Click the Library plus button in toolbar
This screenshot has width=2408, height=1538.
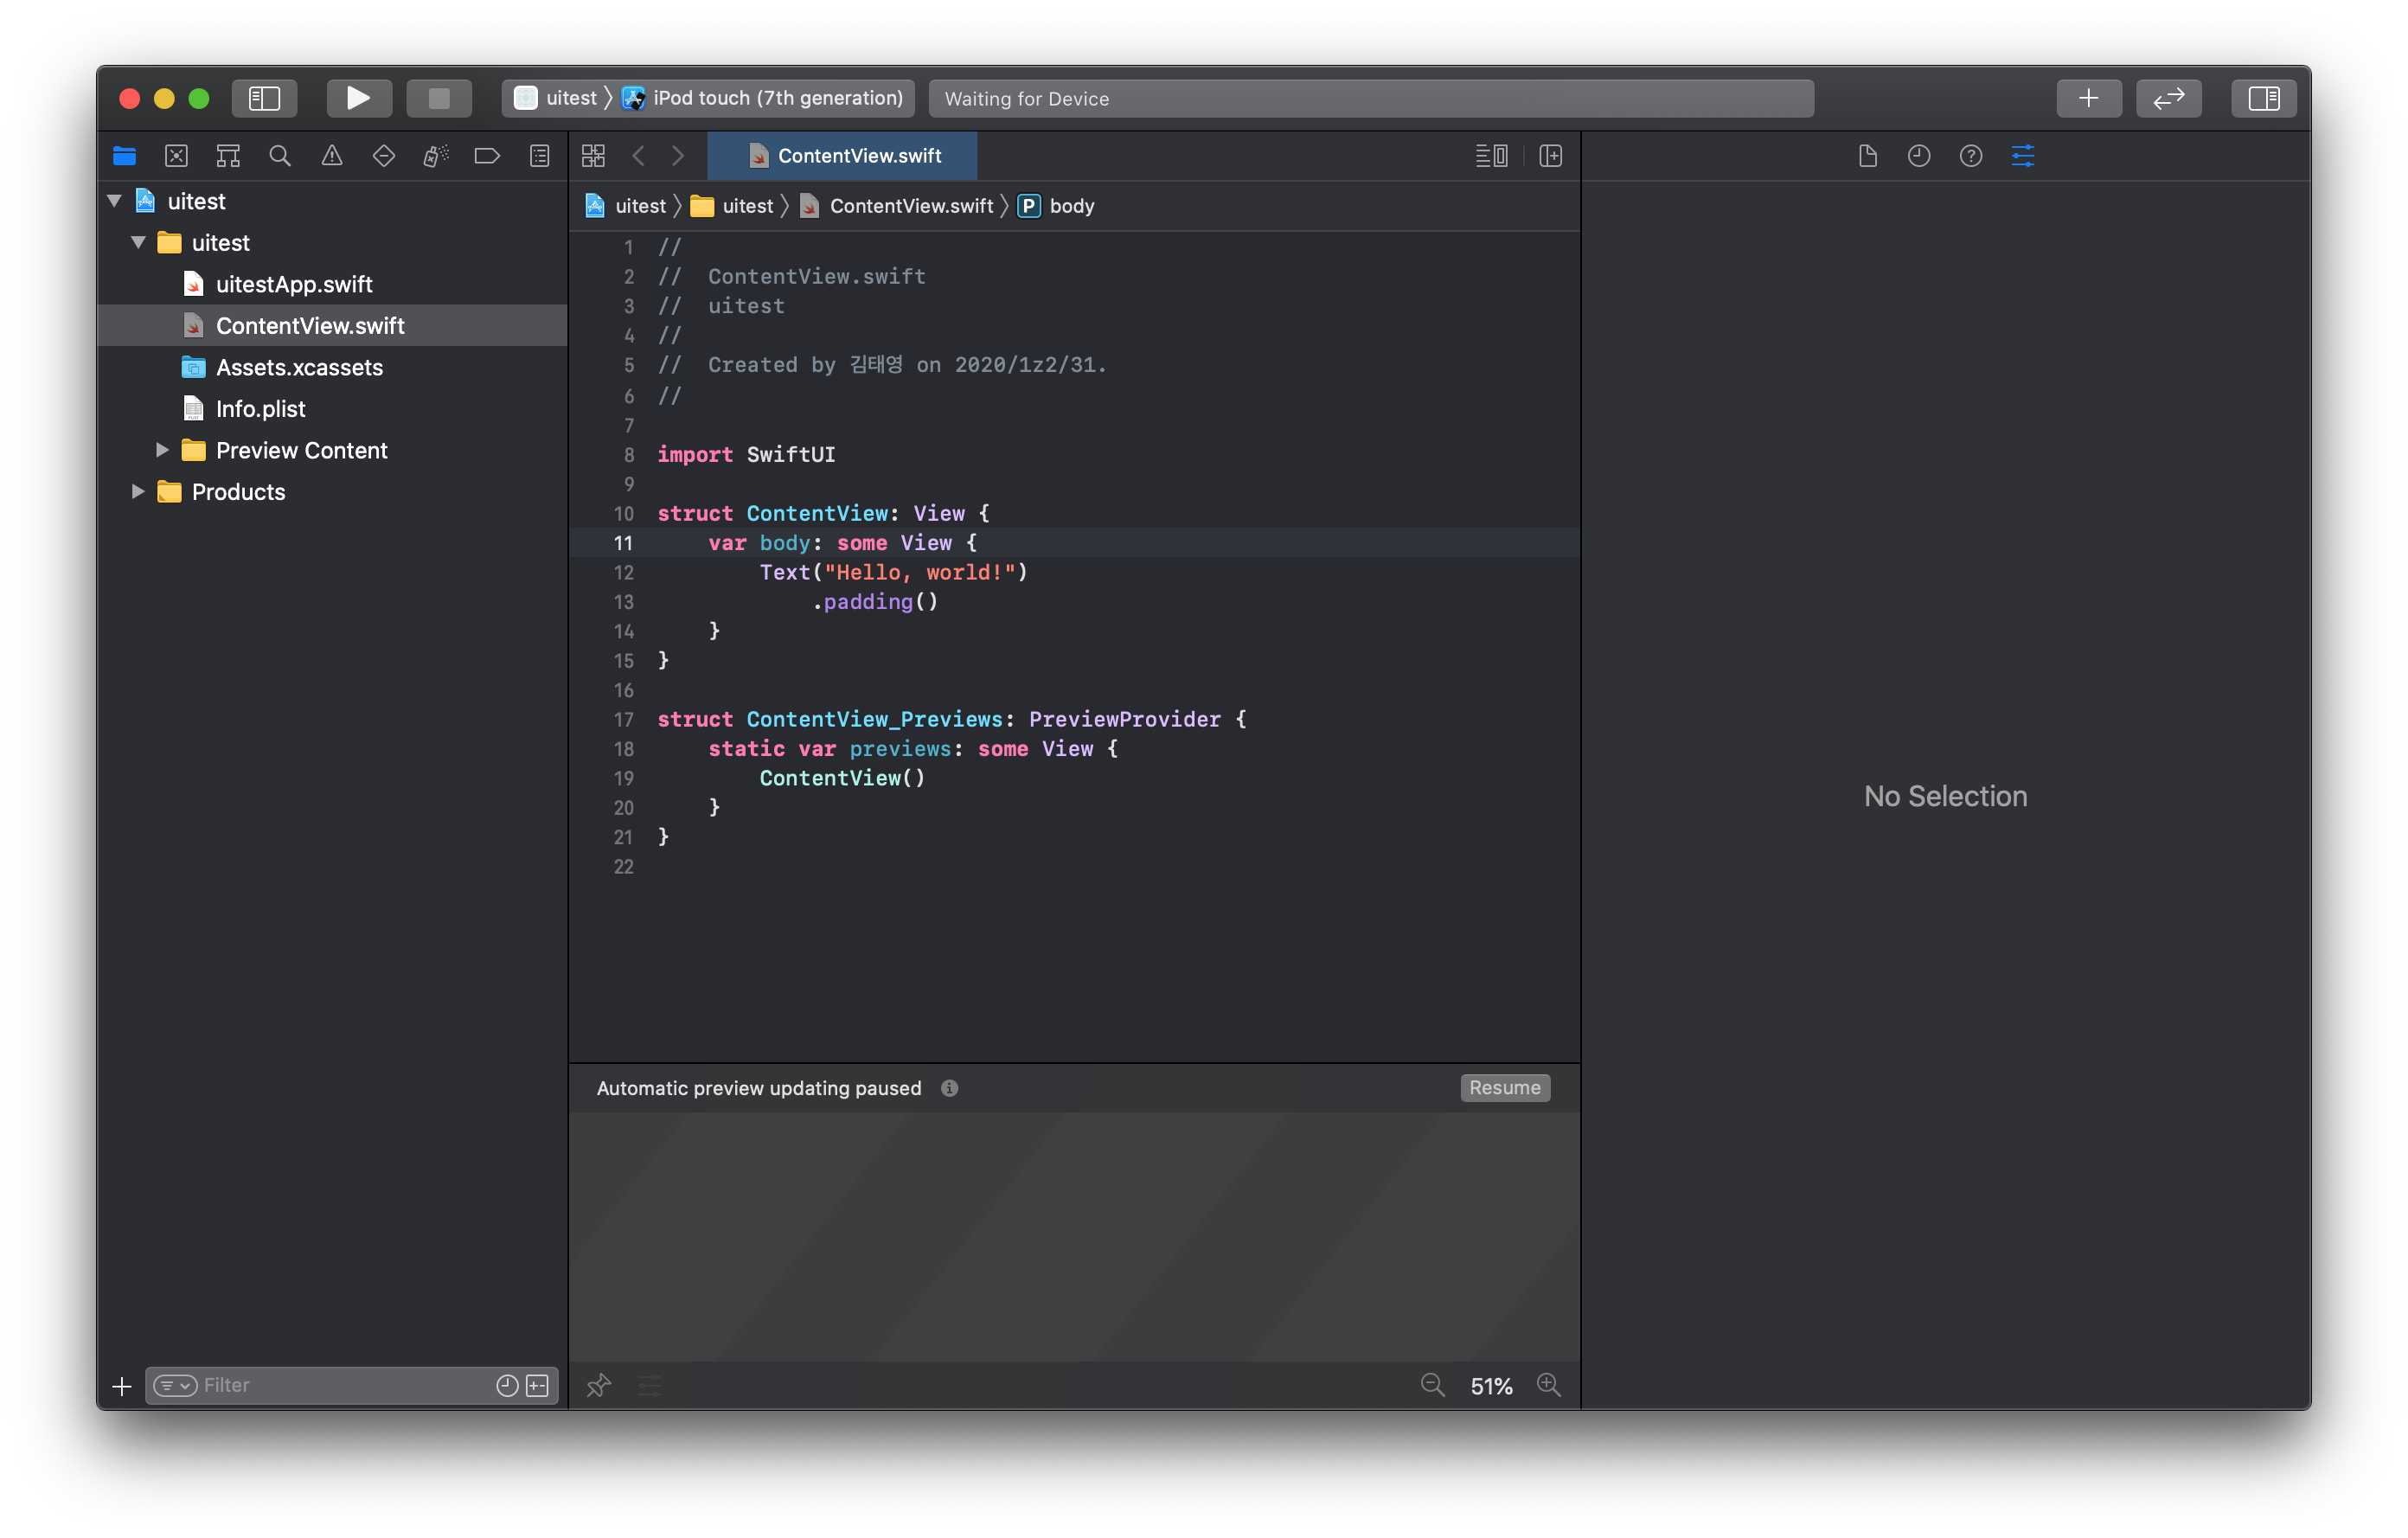pyautogui.click(x=2088, y=98)
